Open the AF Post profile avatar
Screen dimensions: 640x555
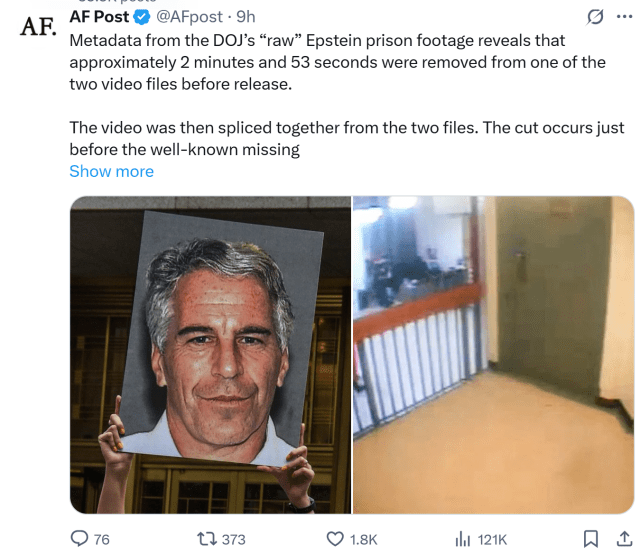point(38,27)
